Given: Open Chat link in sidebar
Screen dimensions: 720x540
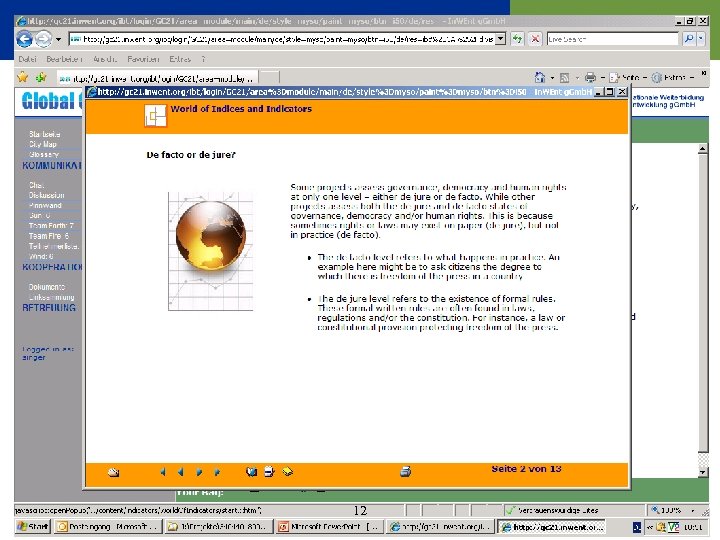Looking at the screenshot, I should pos(36,185).
